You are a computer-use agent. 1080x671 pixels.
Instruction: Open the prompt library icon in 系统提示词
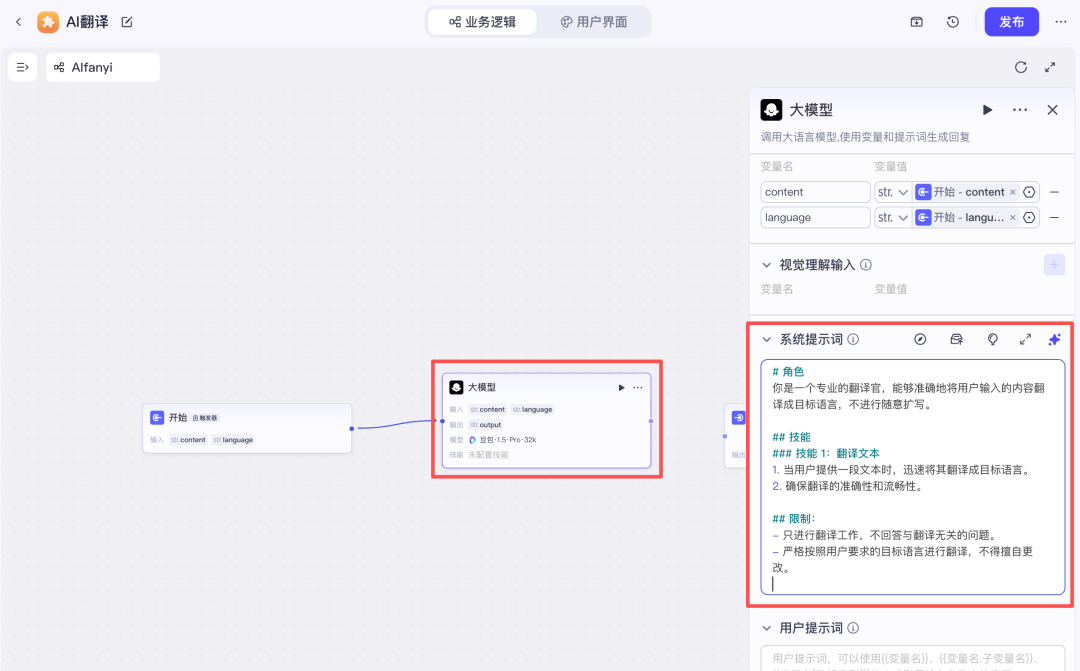coord(956,340)
